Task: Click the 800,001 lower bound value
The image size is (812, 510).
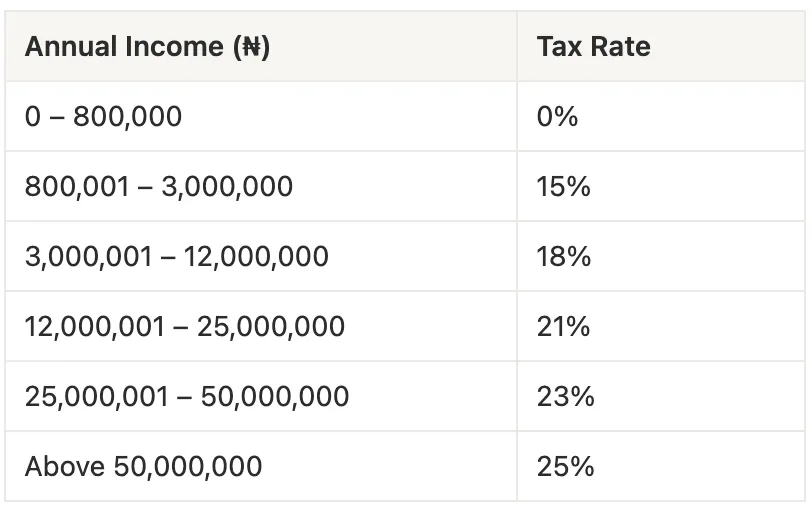Action: point(77,187)
